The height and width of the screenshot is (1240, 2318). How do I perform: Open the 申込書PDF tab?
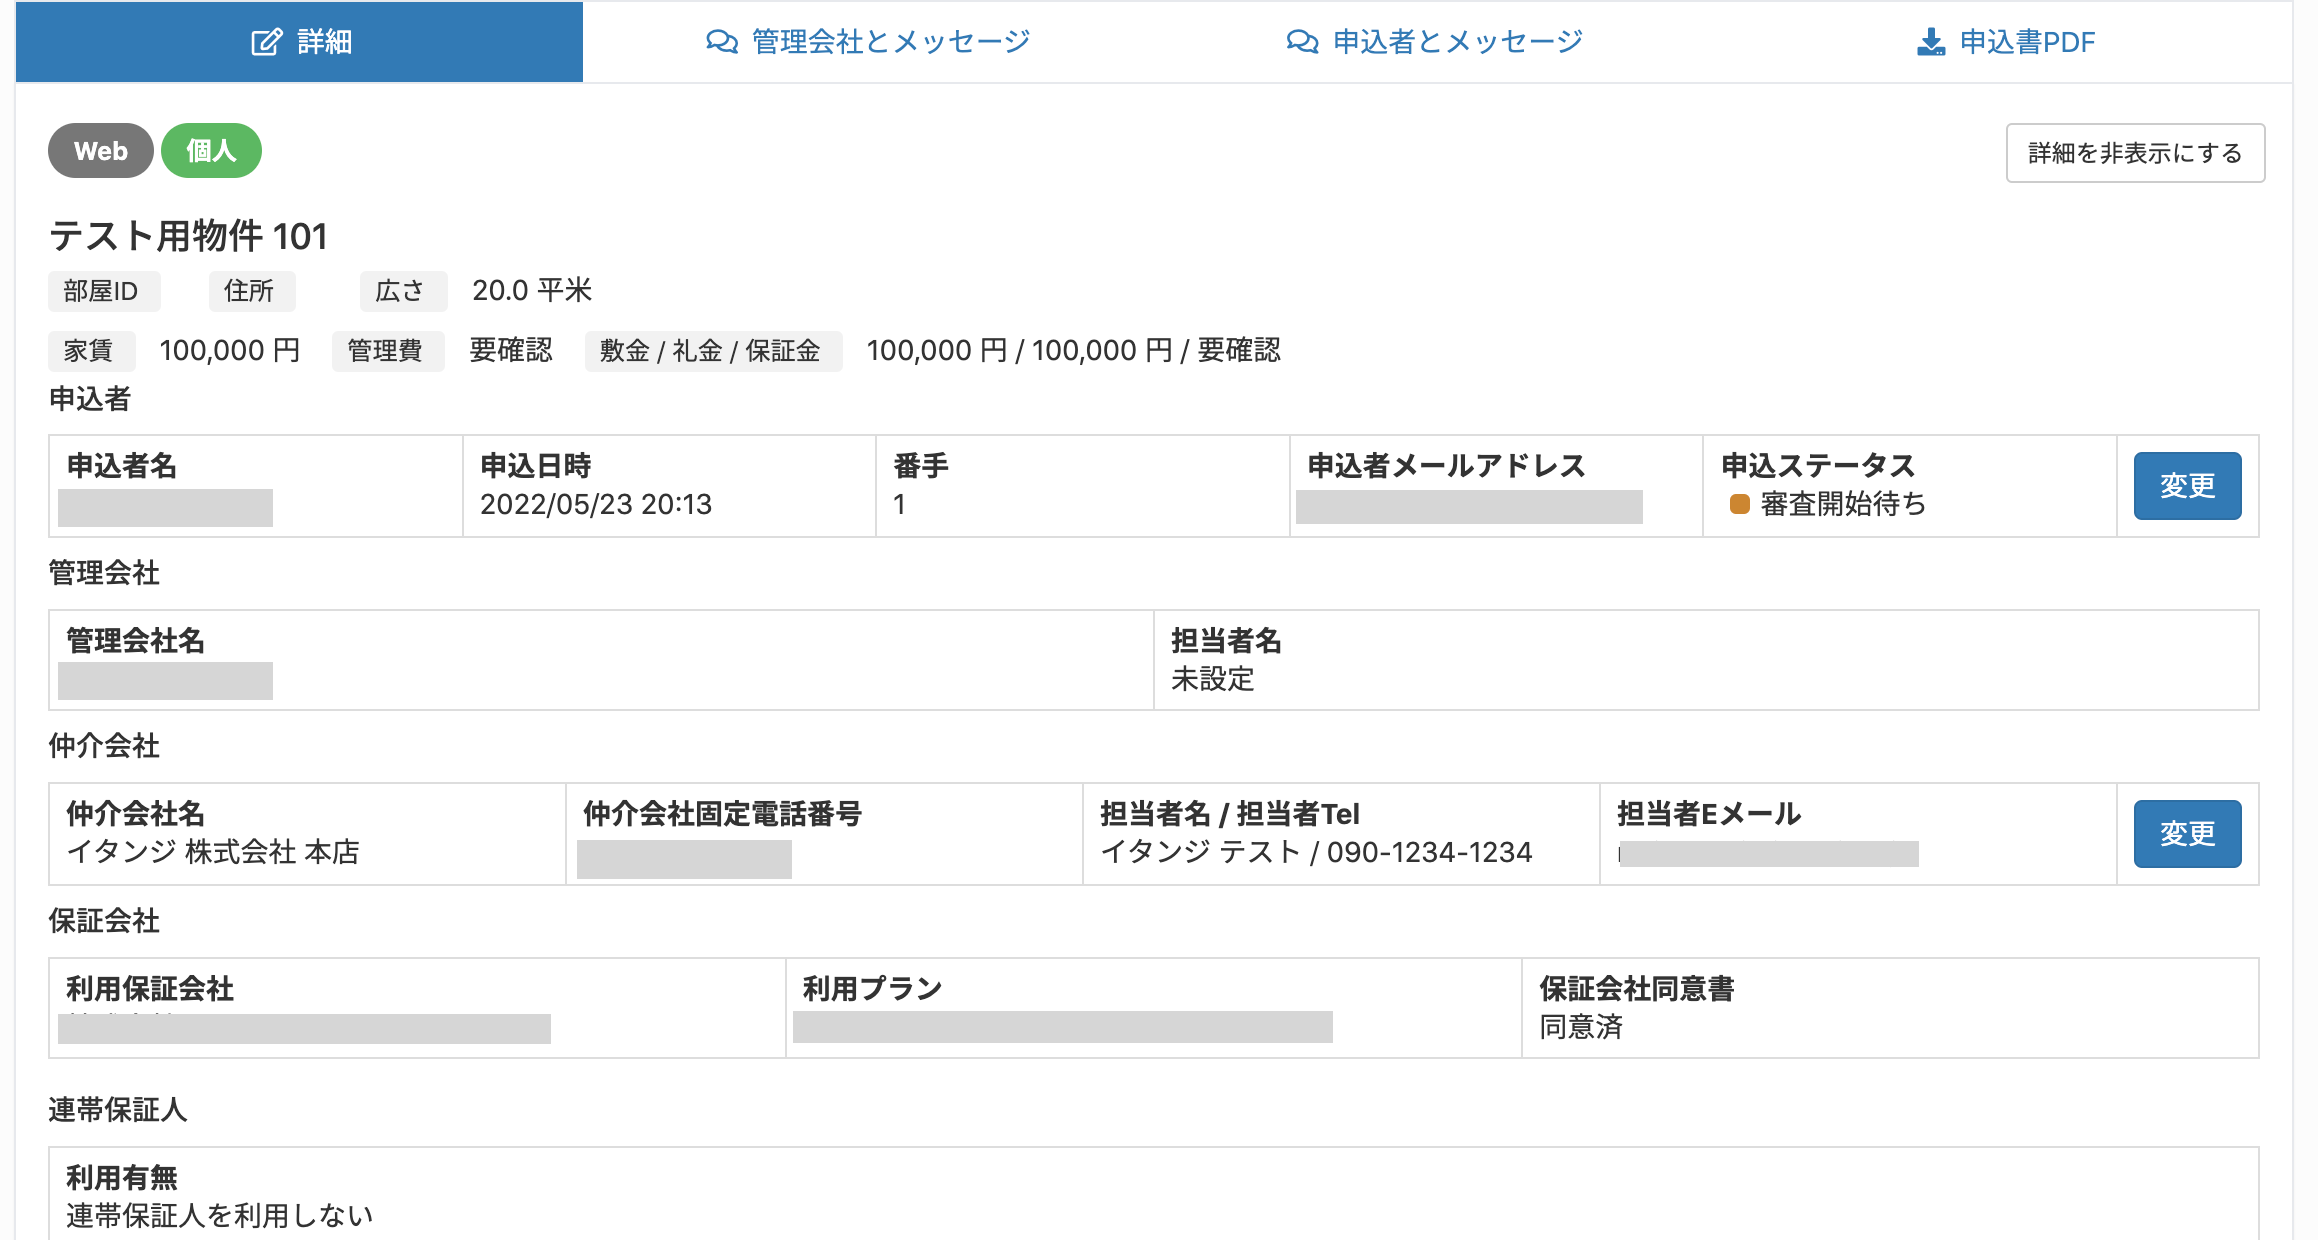[2006, 42]
